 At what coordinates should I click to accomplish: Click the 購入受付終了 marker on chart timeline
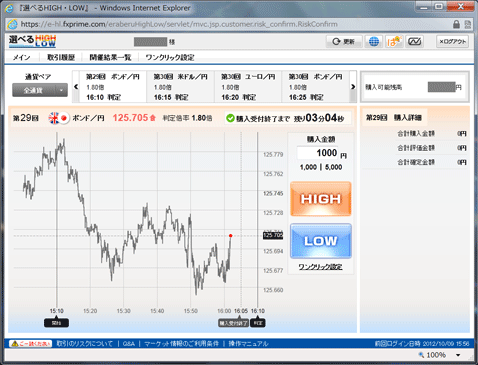click(233, 323)
